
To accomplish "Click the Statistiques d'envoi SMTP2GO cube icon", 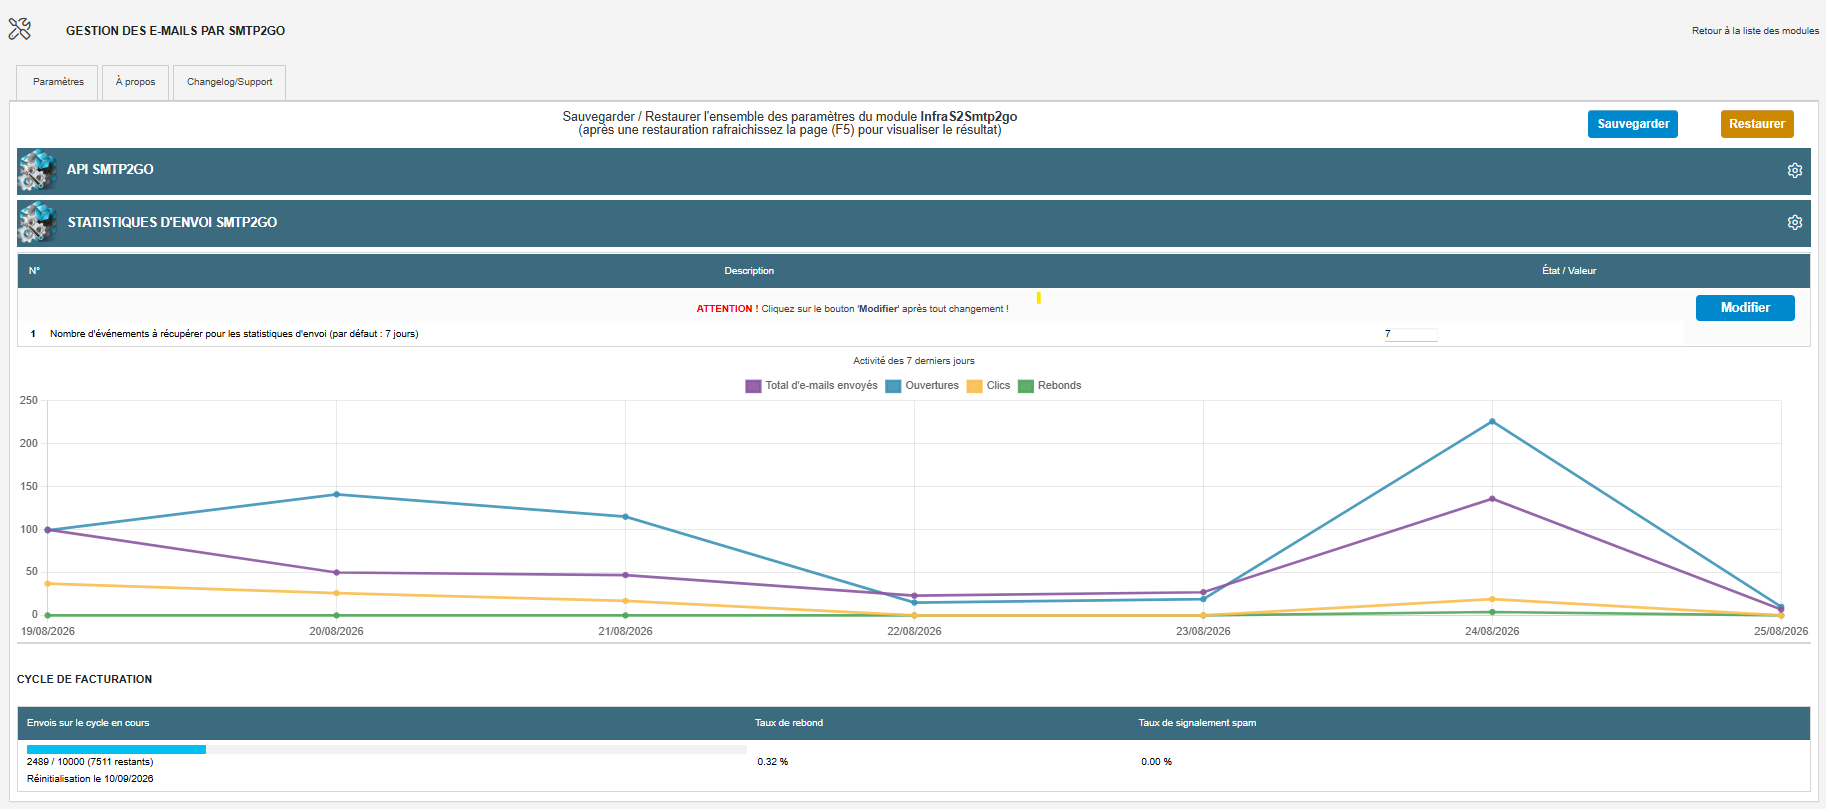I will 37,223.
